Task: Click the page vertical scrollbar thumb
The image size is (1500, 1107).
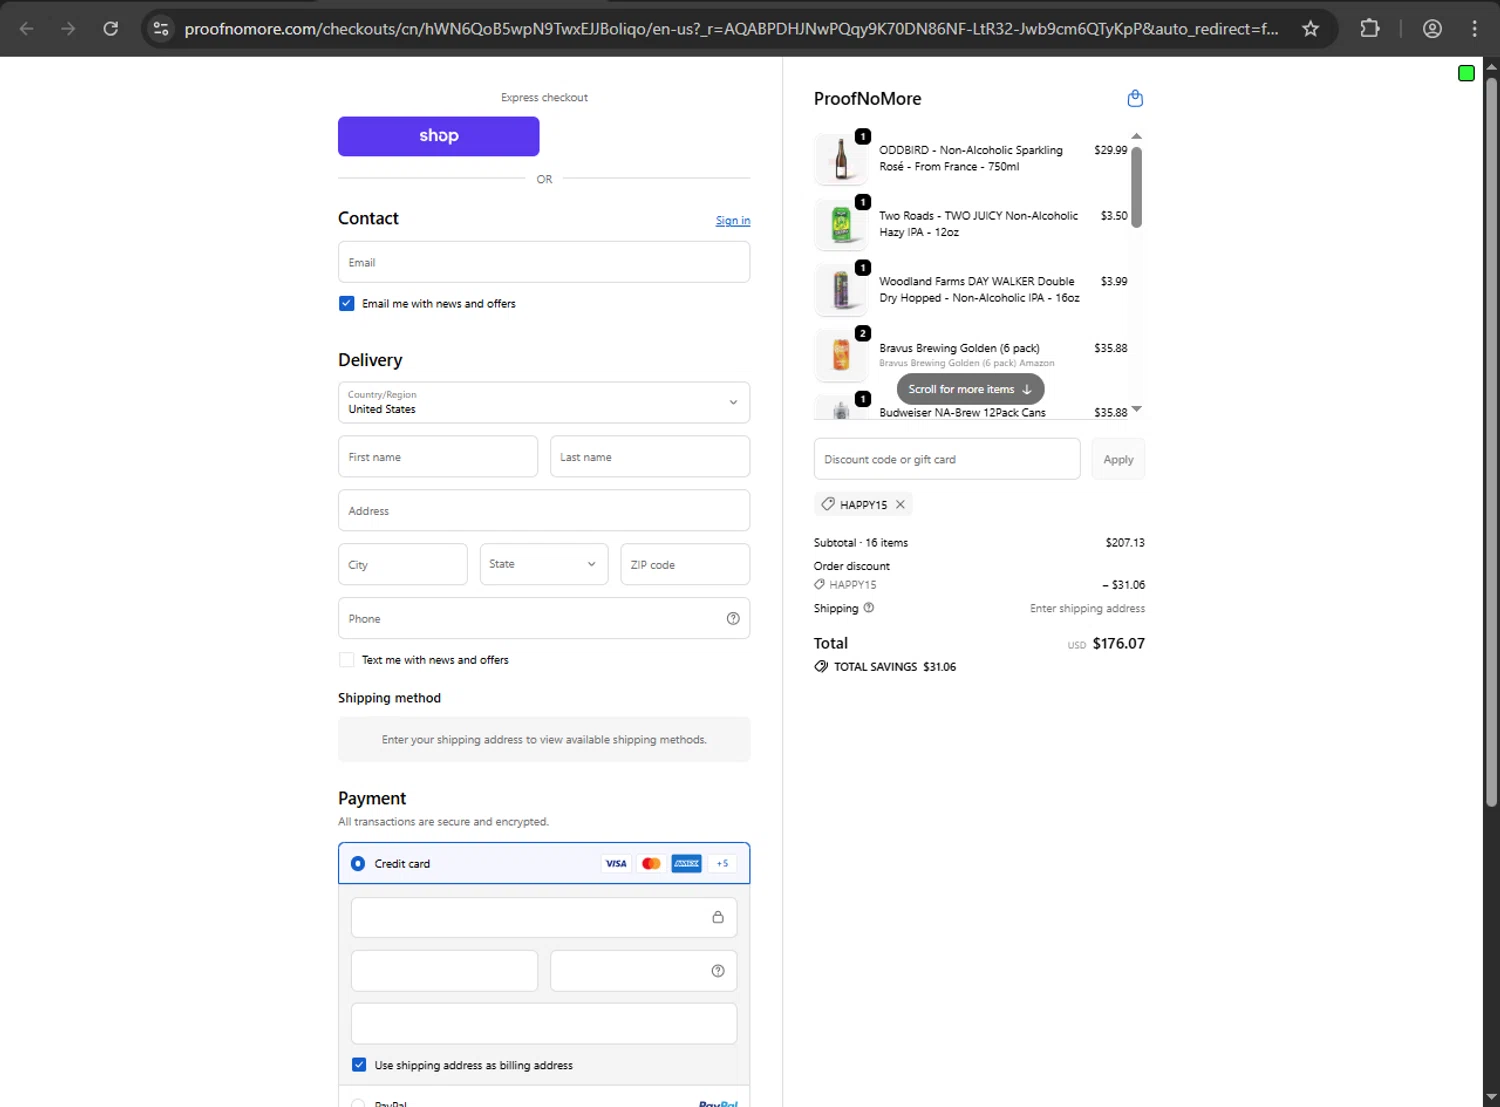Action: (1491, 440)
